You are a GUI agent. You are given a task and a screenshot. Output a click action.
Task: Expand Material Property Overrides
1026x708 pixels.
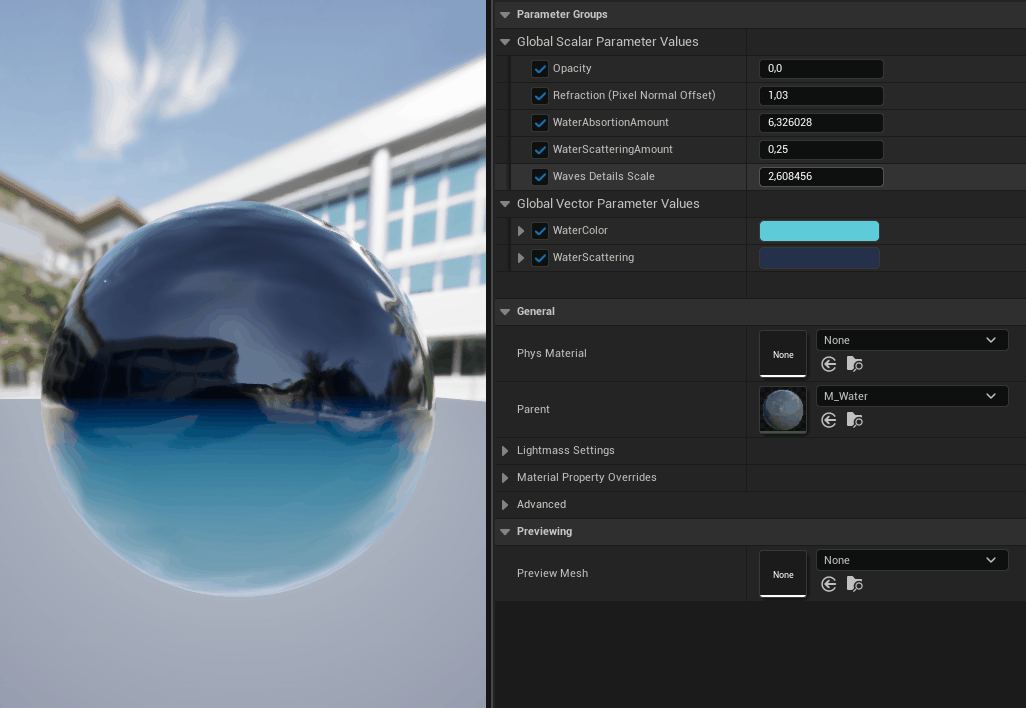click(x=505, y=477)
